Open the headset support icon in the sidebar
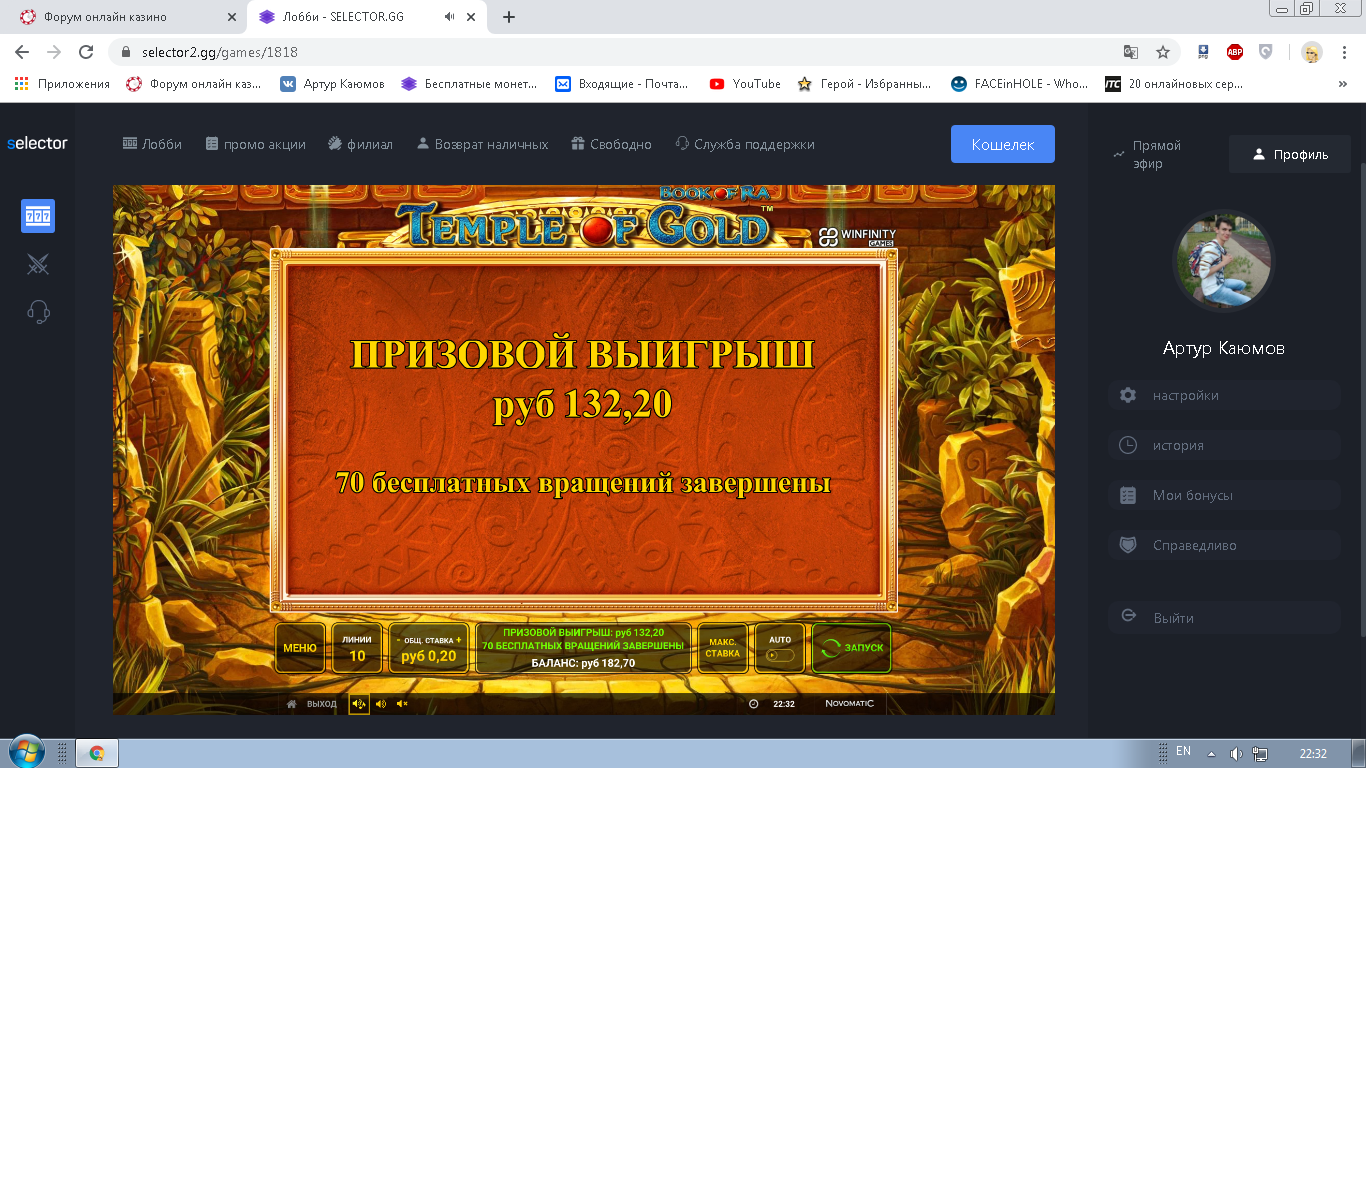 point(38,312)
